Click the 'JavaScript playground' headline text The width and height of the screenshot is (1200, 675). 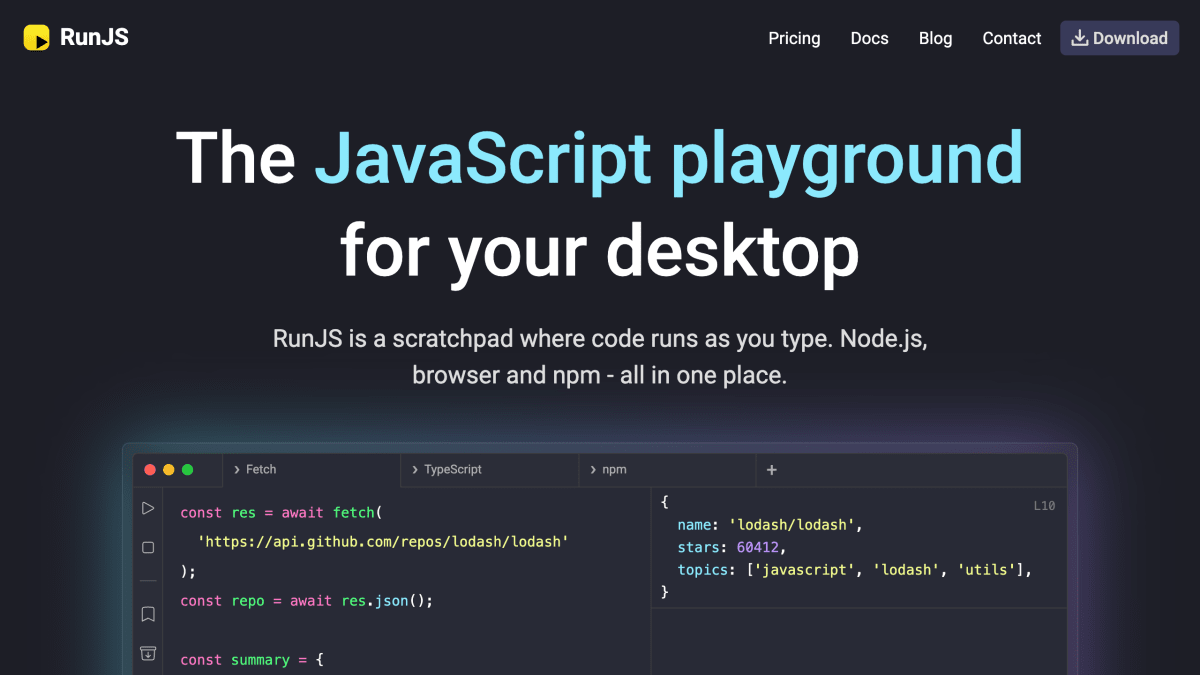tap(669, 160)
